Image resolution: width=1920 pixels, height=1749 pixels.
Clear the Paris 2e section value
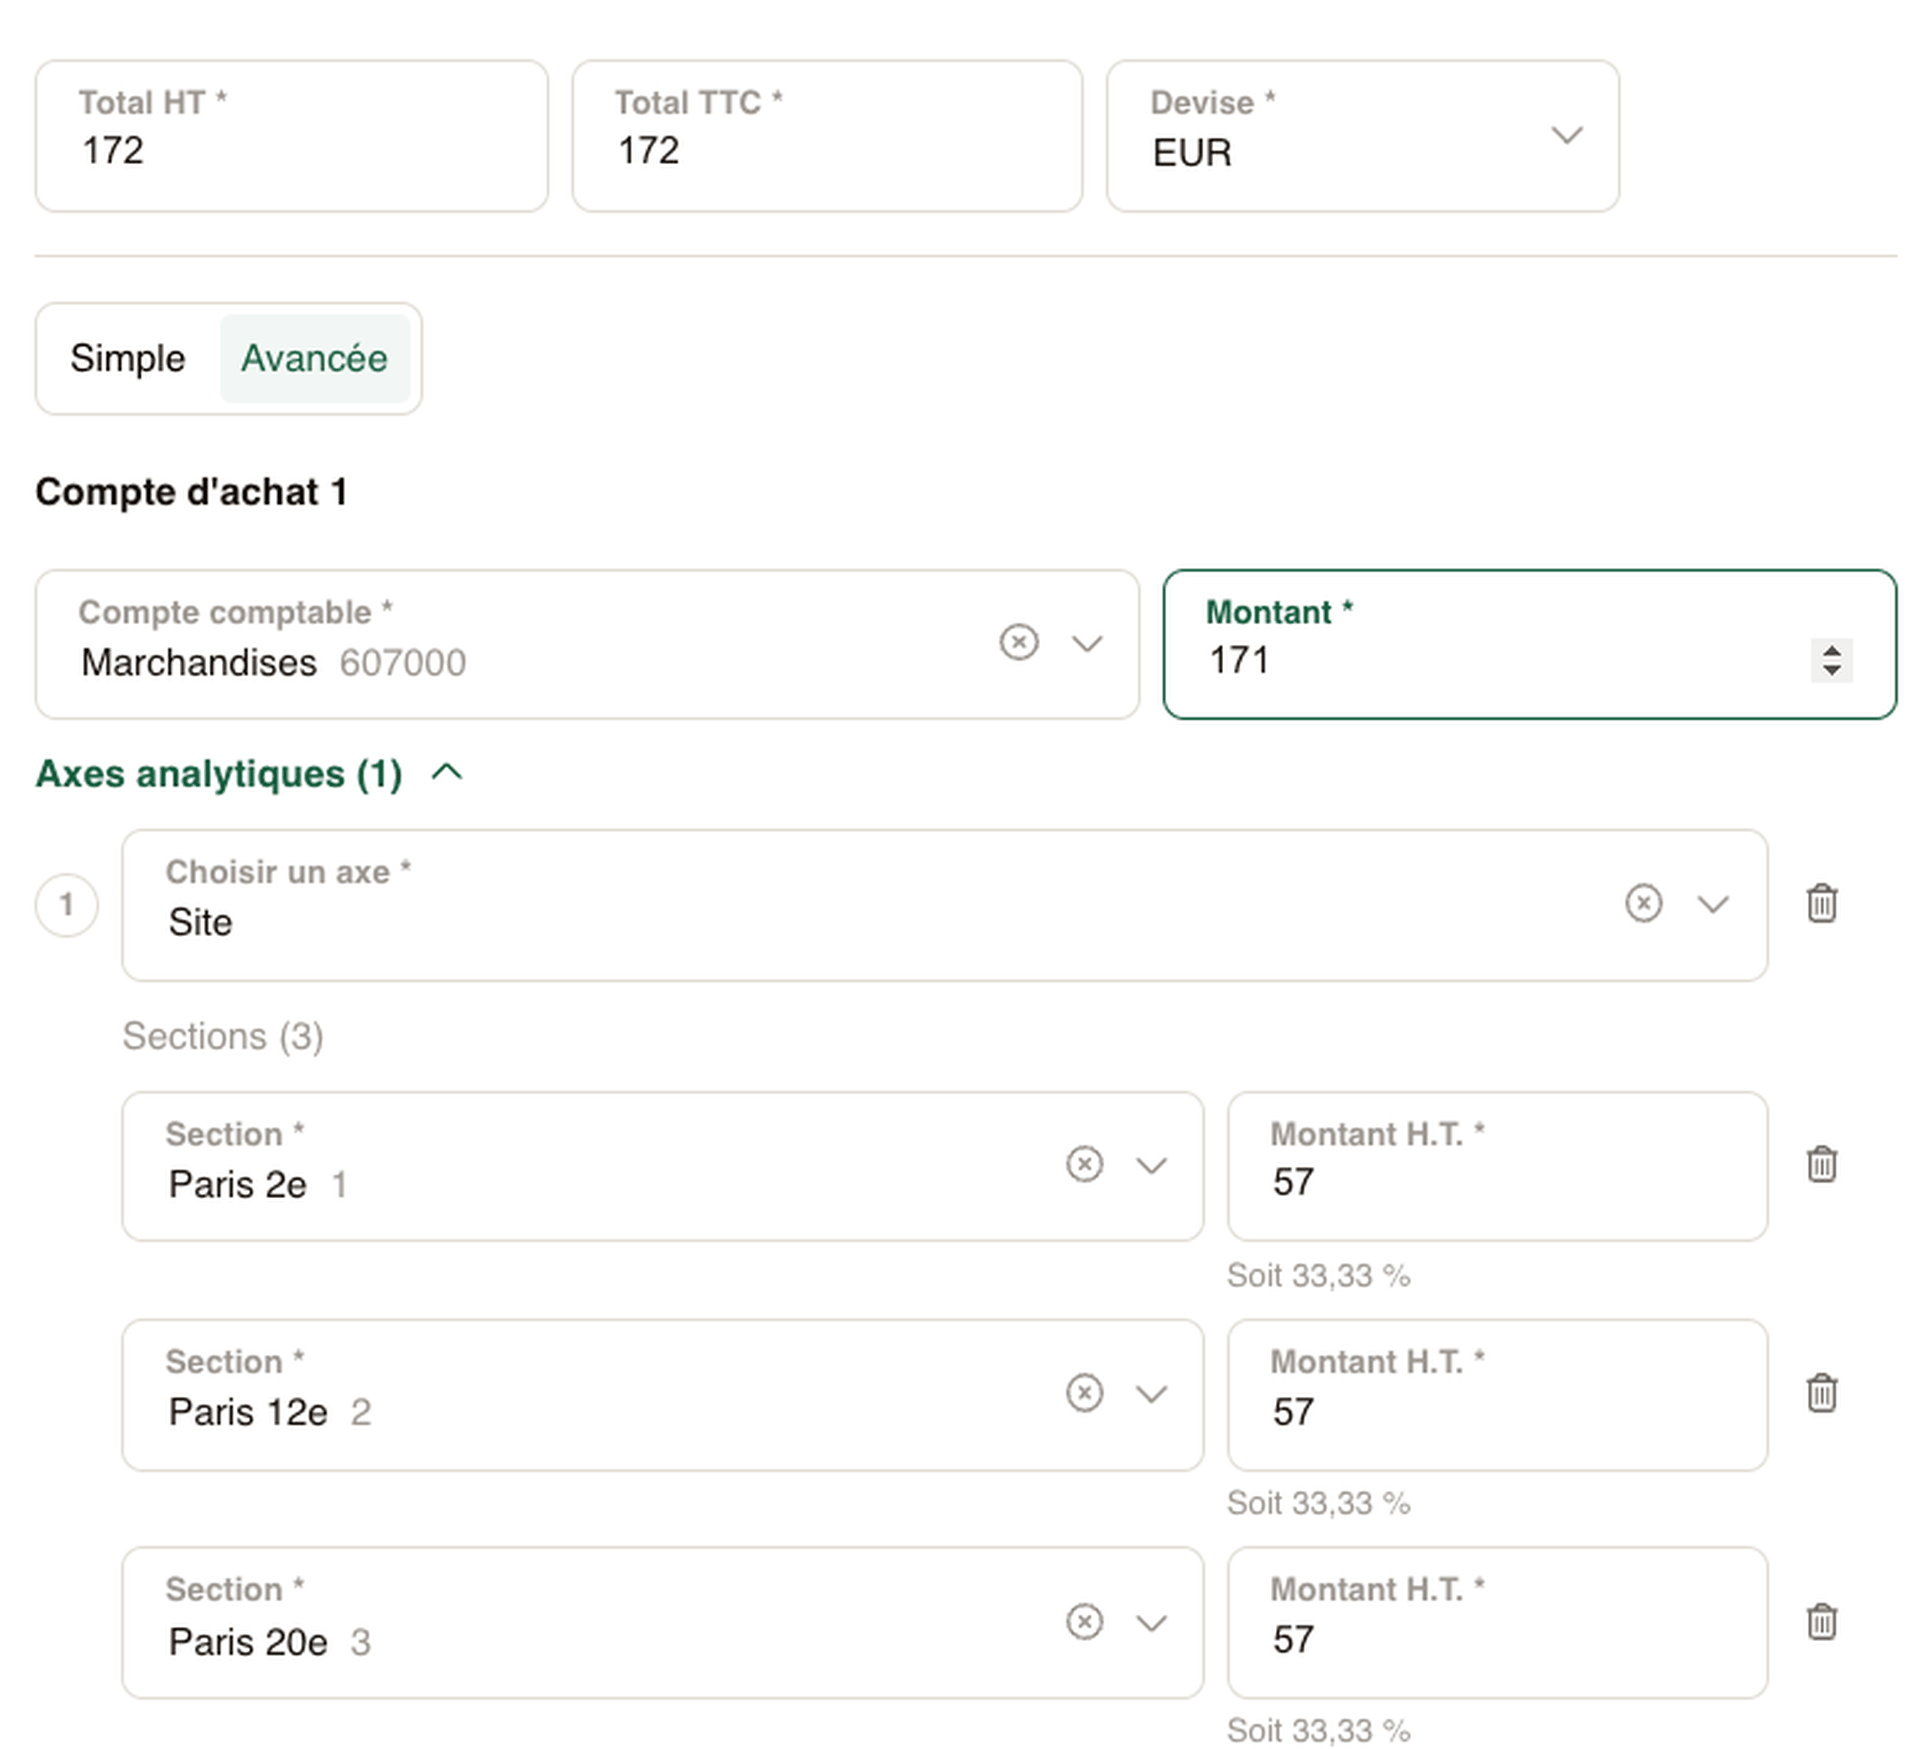tap(1084, 1164)
